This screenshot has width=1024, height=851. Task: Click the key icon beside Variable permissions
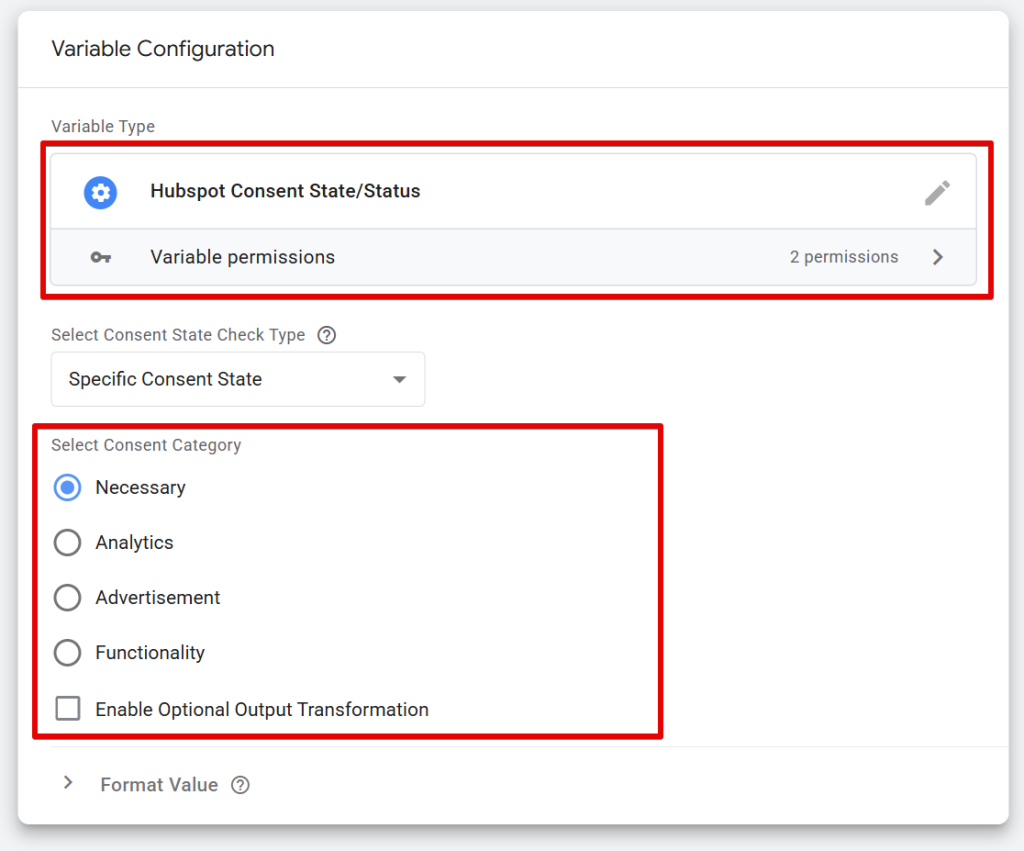[101, 257]
